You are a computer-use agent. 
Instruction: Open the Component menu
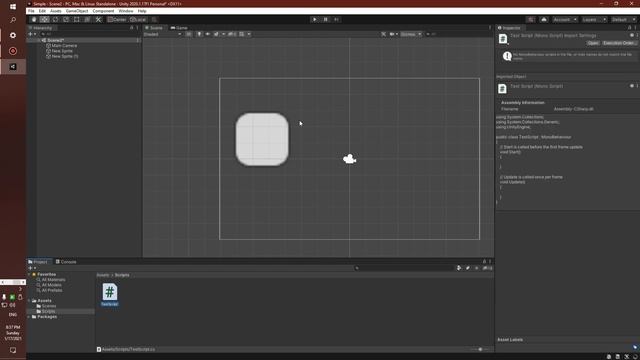pyautogui.click(x=103, y=11)
